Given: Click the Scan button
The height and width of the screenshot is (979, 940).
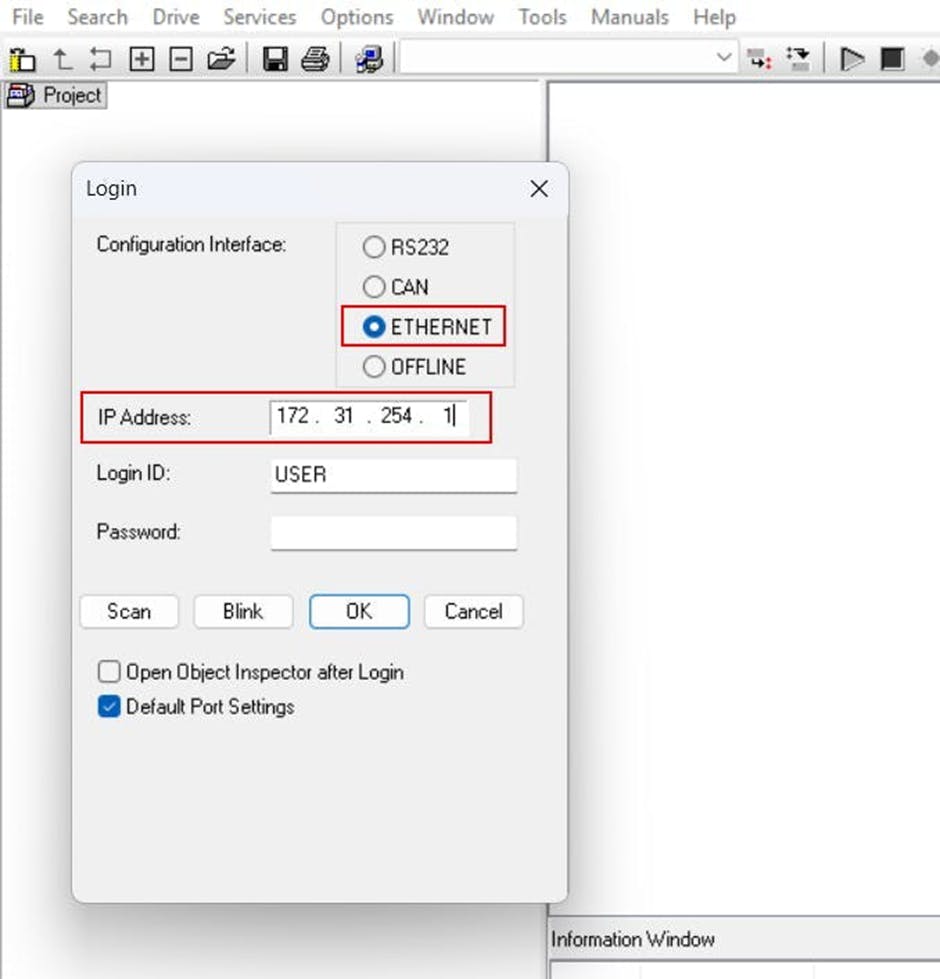Looking at the screenshot, I should [129, 611].
